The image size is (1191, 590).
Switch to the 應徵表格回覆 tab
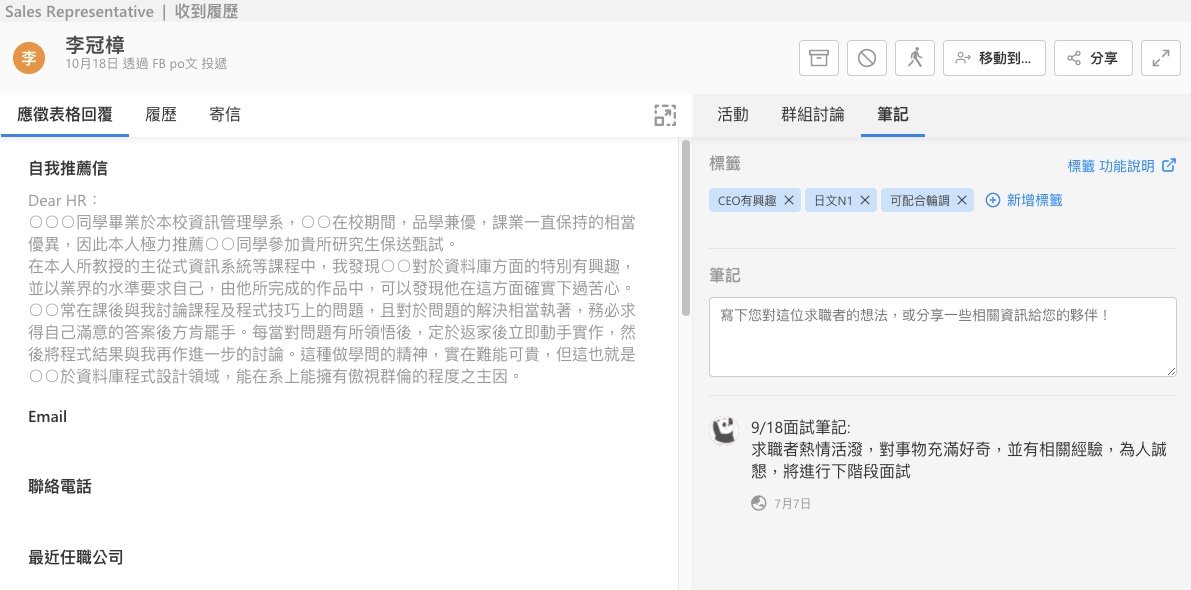point(65,115)
